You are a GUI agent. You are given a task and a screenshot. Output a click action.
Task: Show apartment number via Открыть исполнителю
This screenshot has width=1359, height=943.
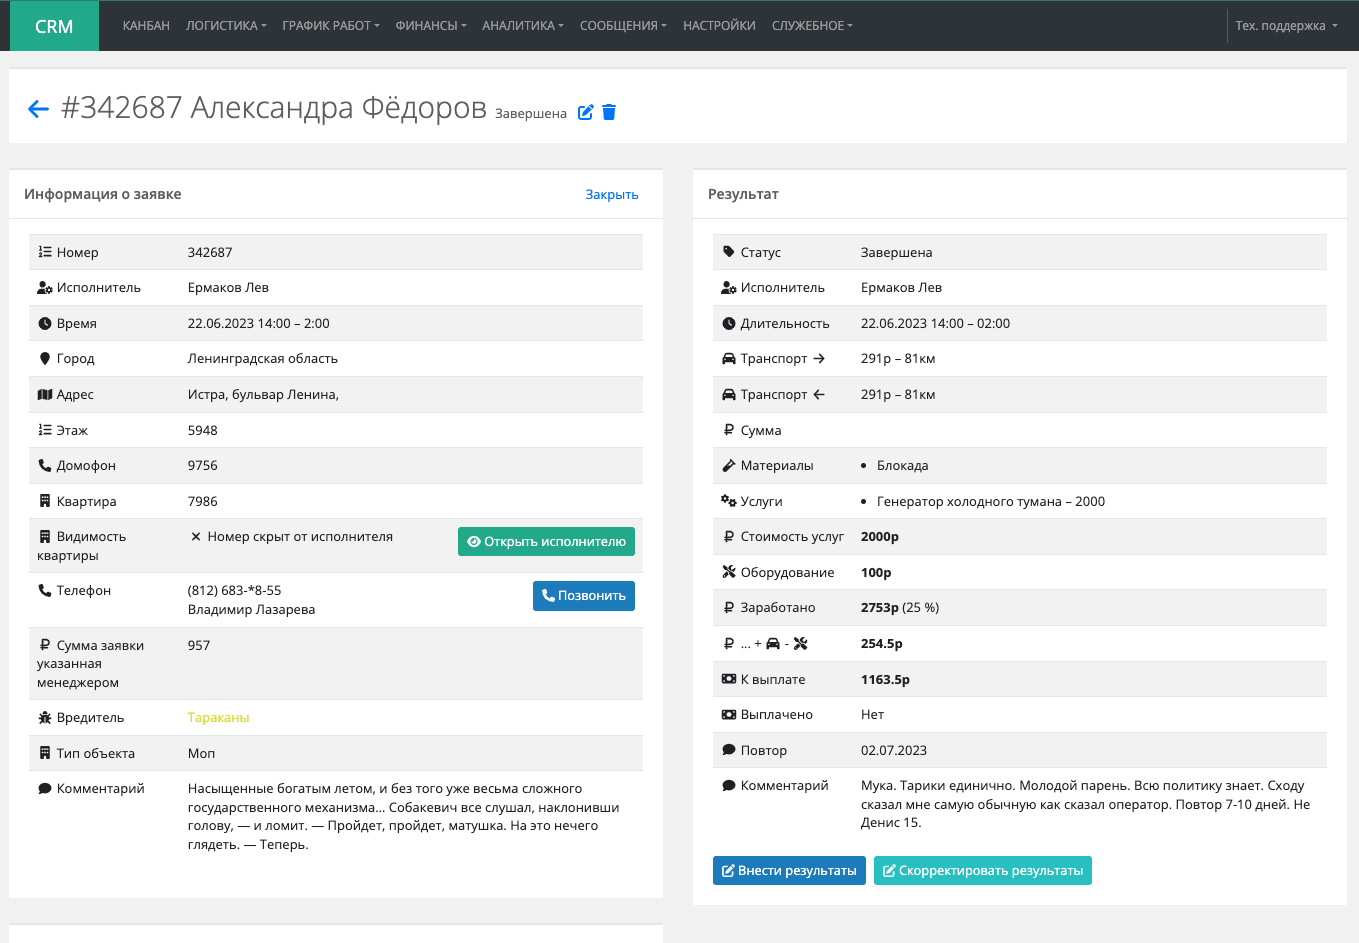546,541
